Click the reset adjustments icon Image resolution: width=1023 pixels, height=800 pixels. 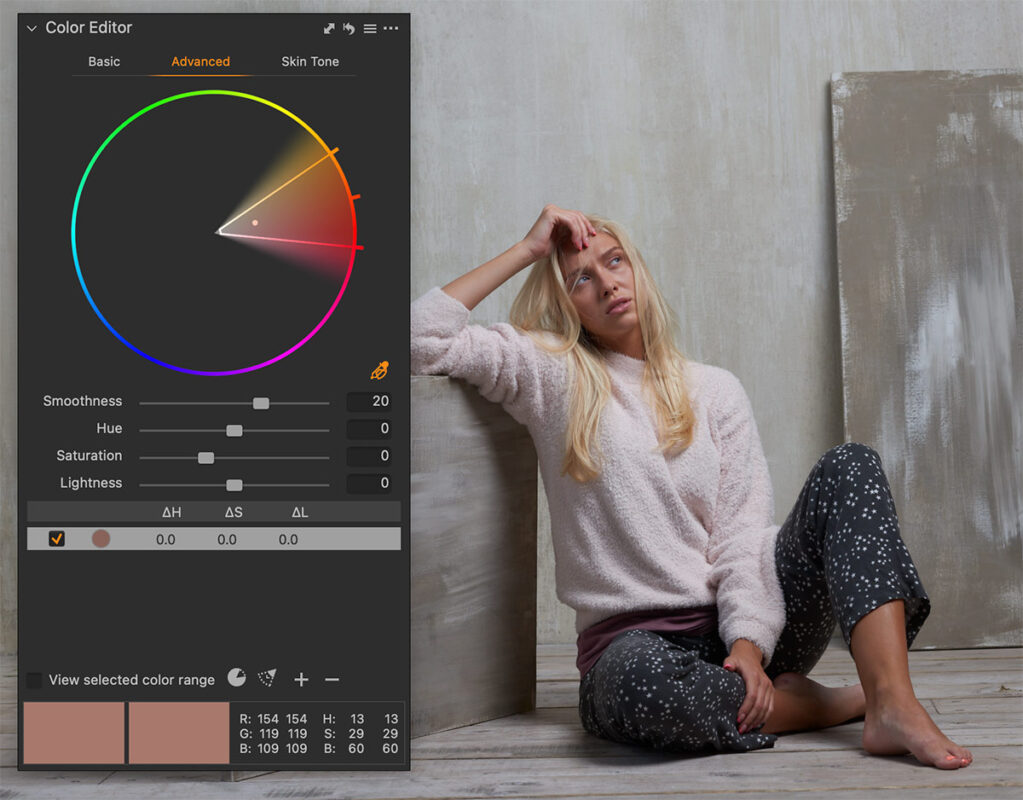point(348,28)
